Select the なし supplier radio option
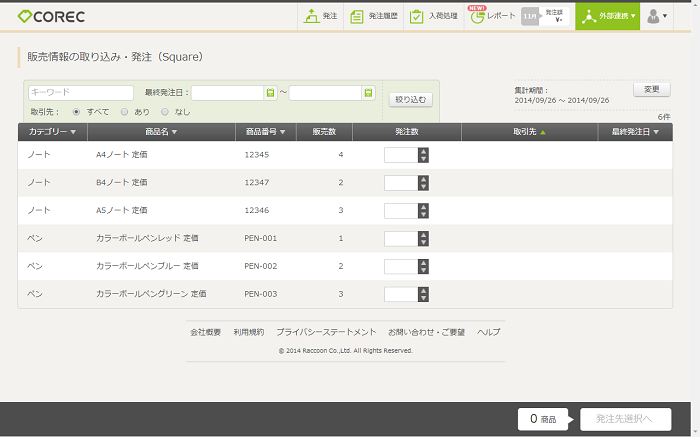The width and height of the screenshot is (700, 437). pyautogui.click(x=165, y=112)
